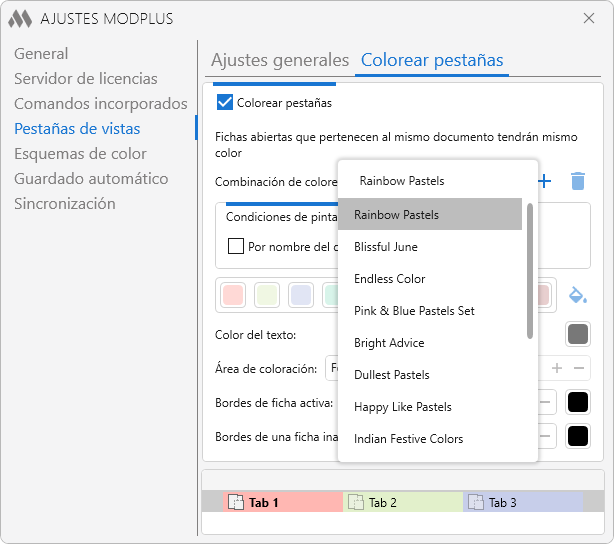Decrease active tab border thickness
This screenshot has width=614, height=544.
coord(545,402)
